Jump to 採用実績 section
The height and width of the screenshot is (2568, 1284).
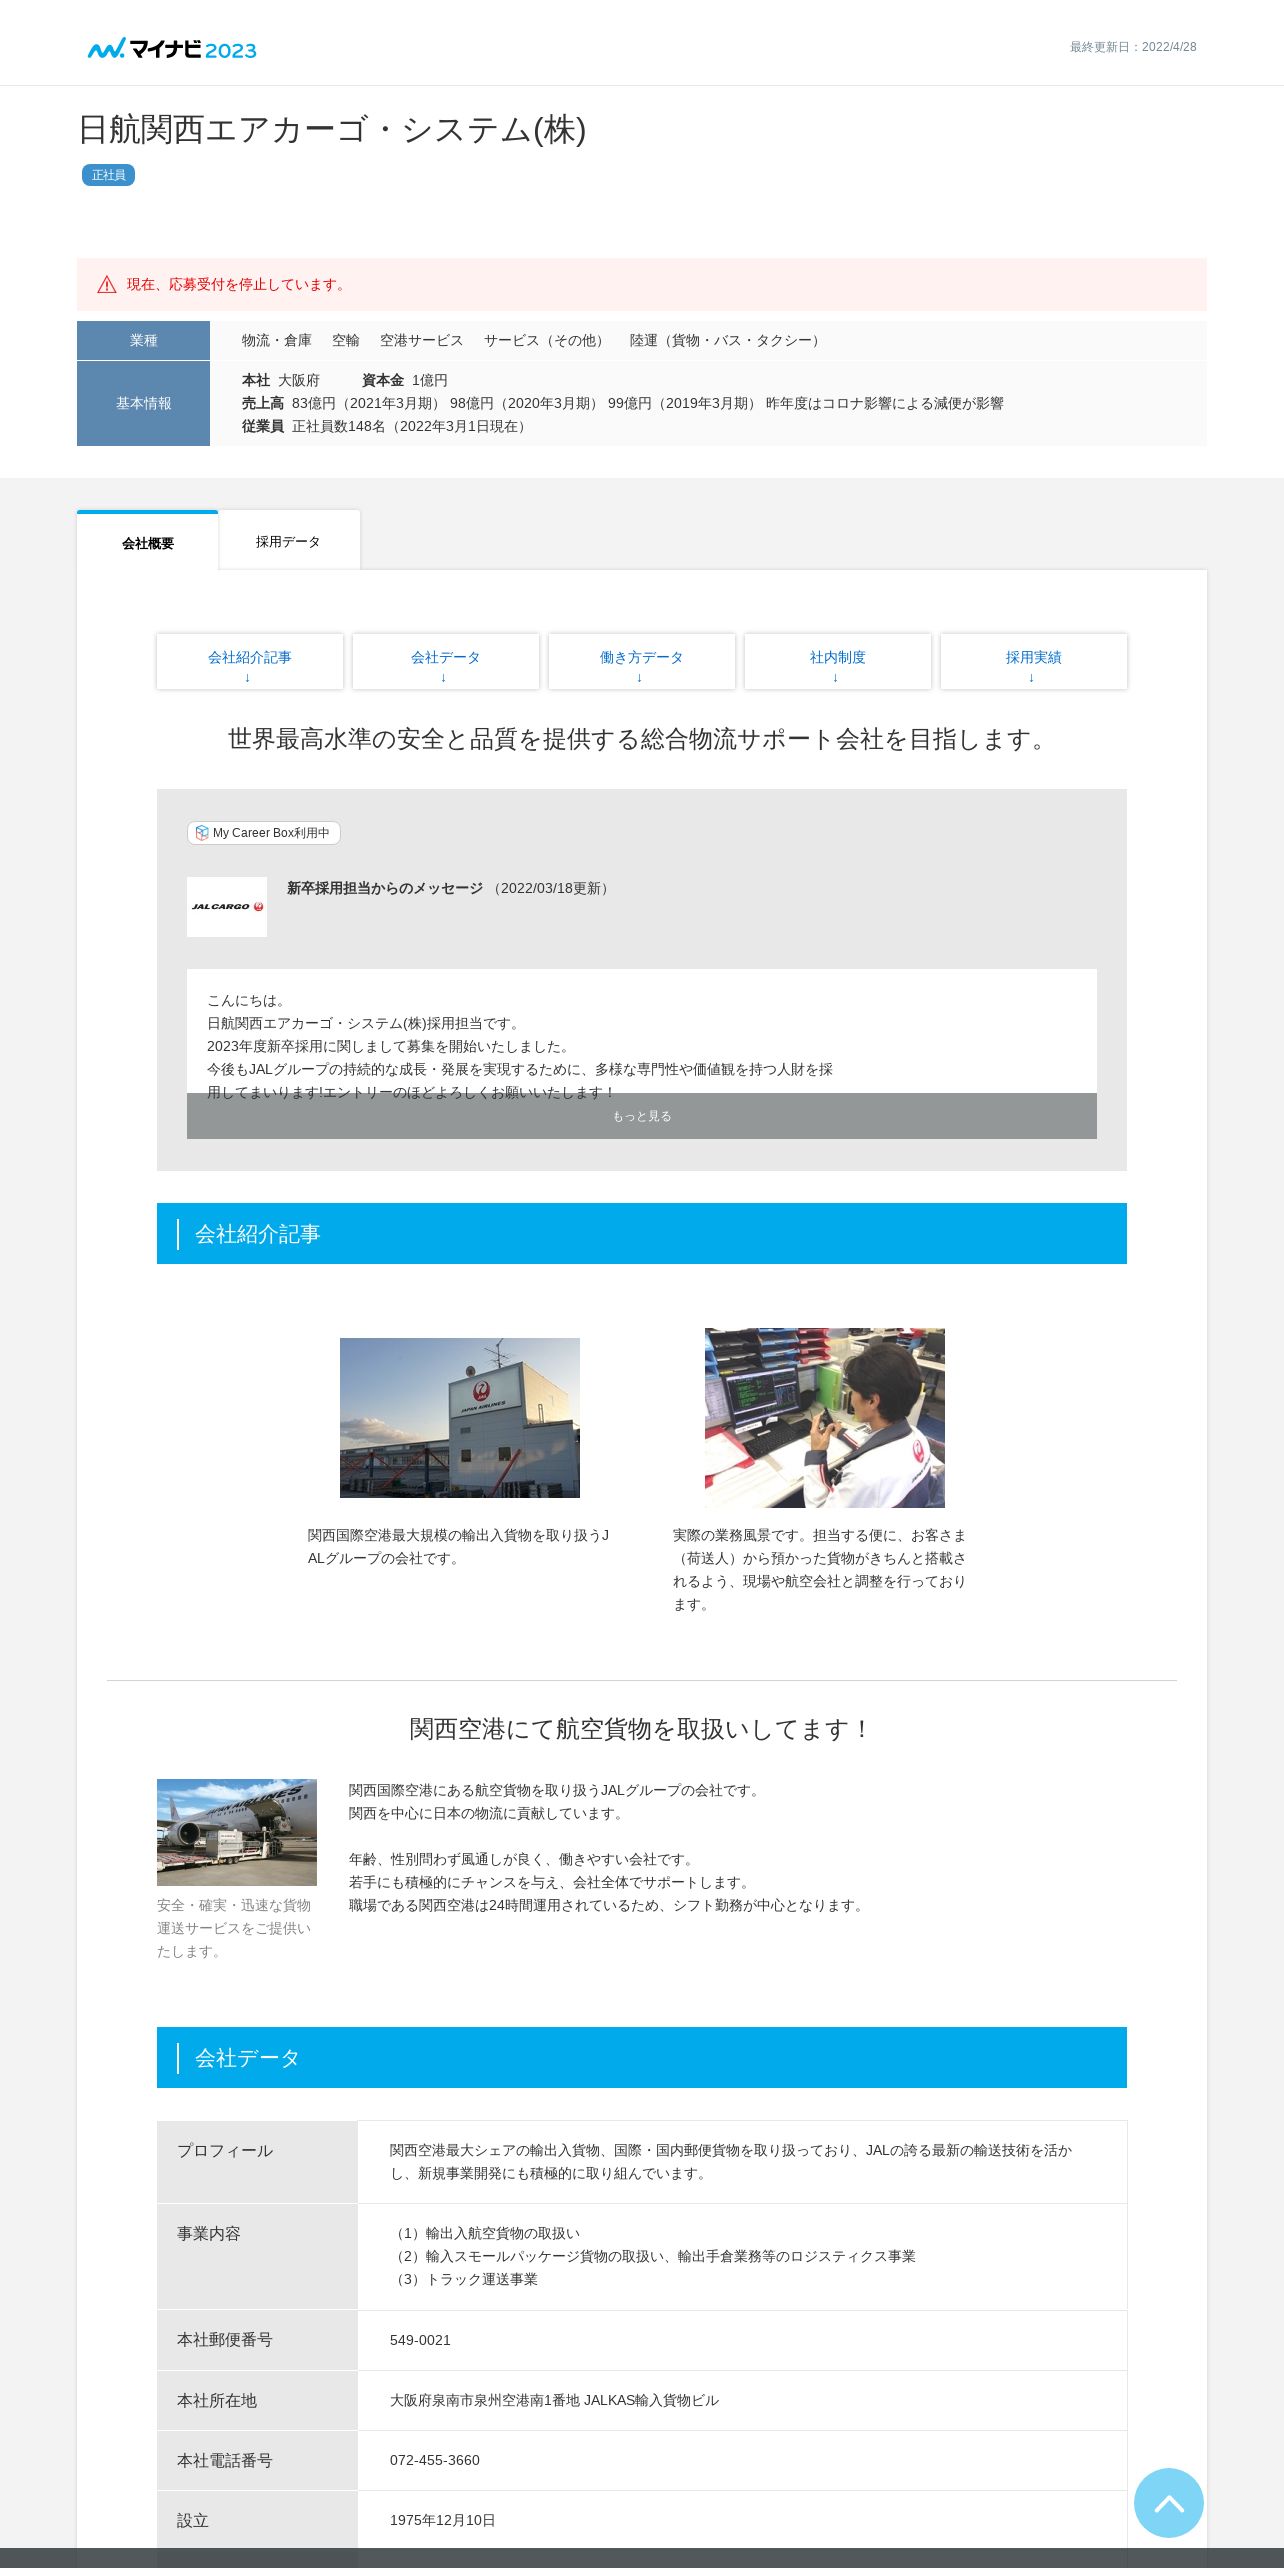click(x=1034, y=661)
